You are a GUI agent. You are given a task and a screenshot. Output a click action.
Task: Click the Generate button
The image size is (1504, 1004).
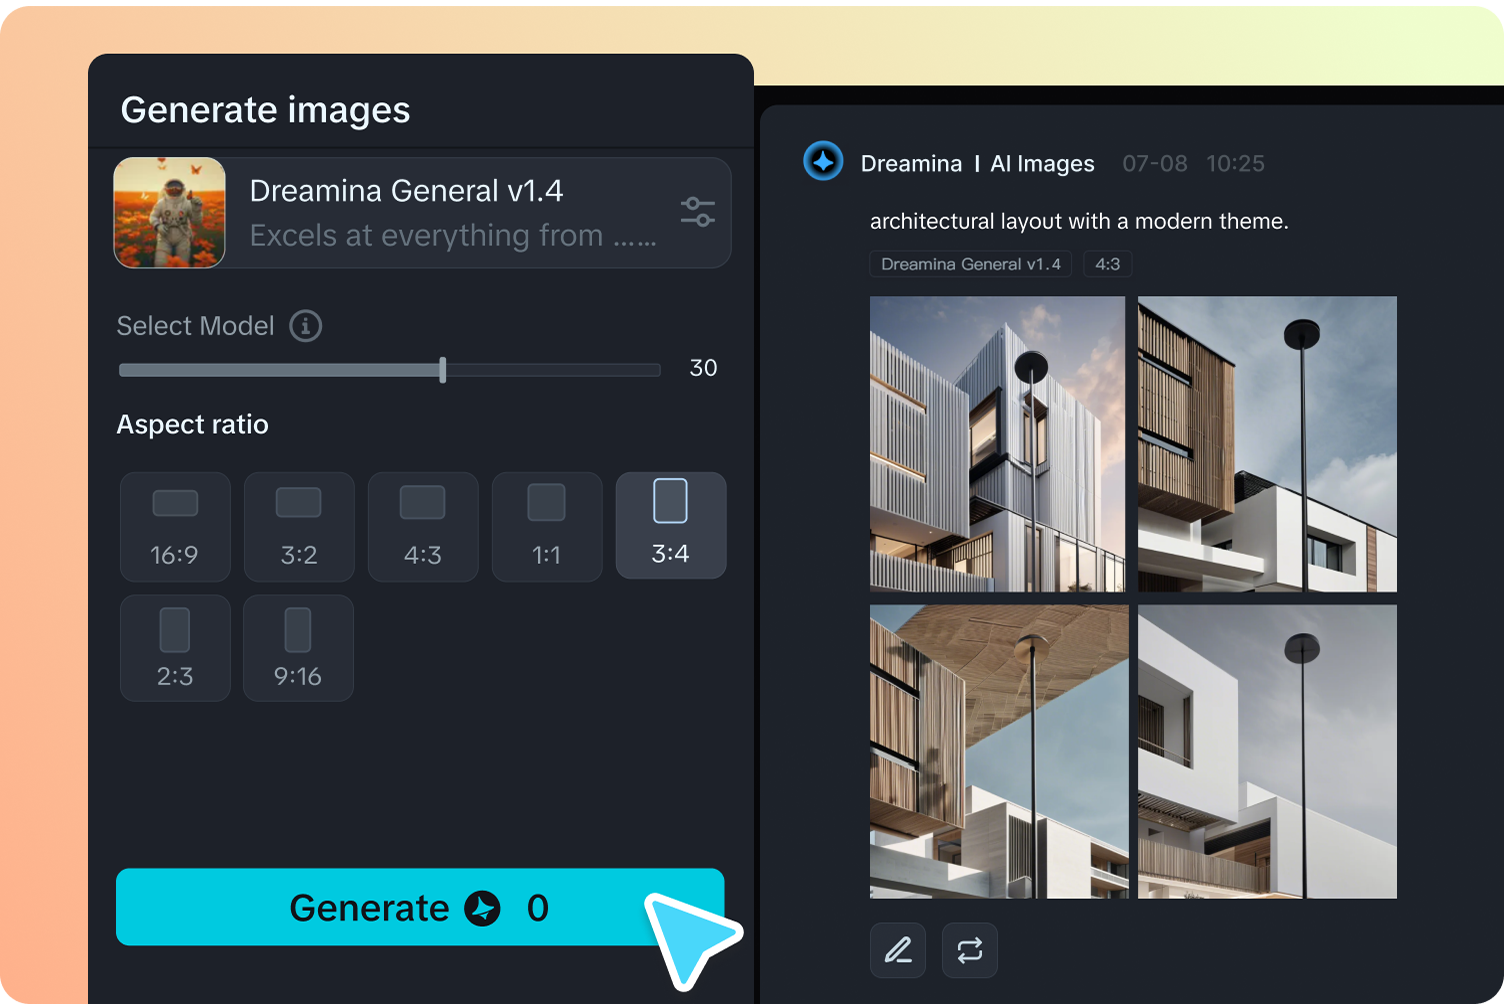(420, 907)
